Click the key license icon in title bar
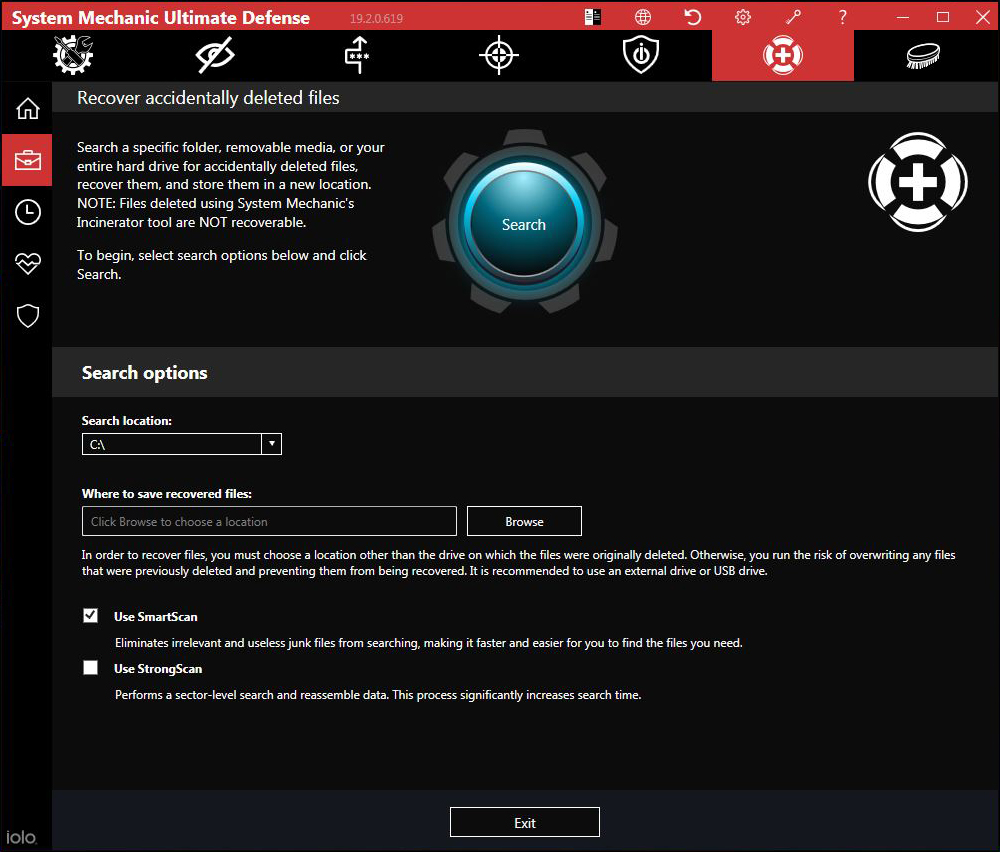The width and height of the screenshot is (1000, 852). point(793,17)
